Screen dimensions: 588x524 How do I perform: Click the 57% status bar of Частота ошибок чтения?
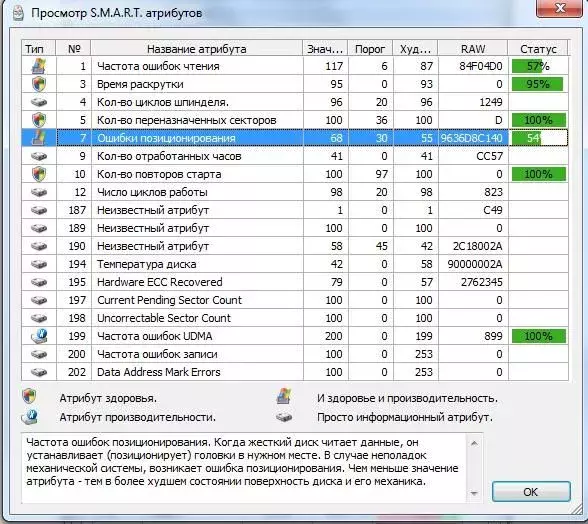click(x=538, y=66)
